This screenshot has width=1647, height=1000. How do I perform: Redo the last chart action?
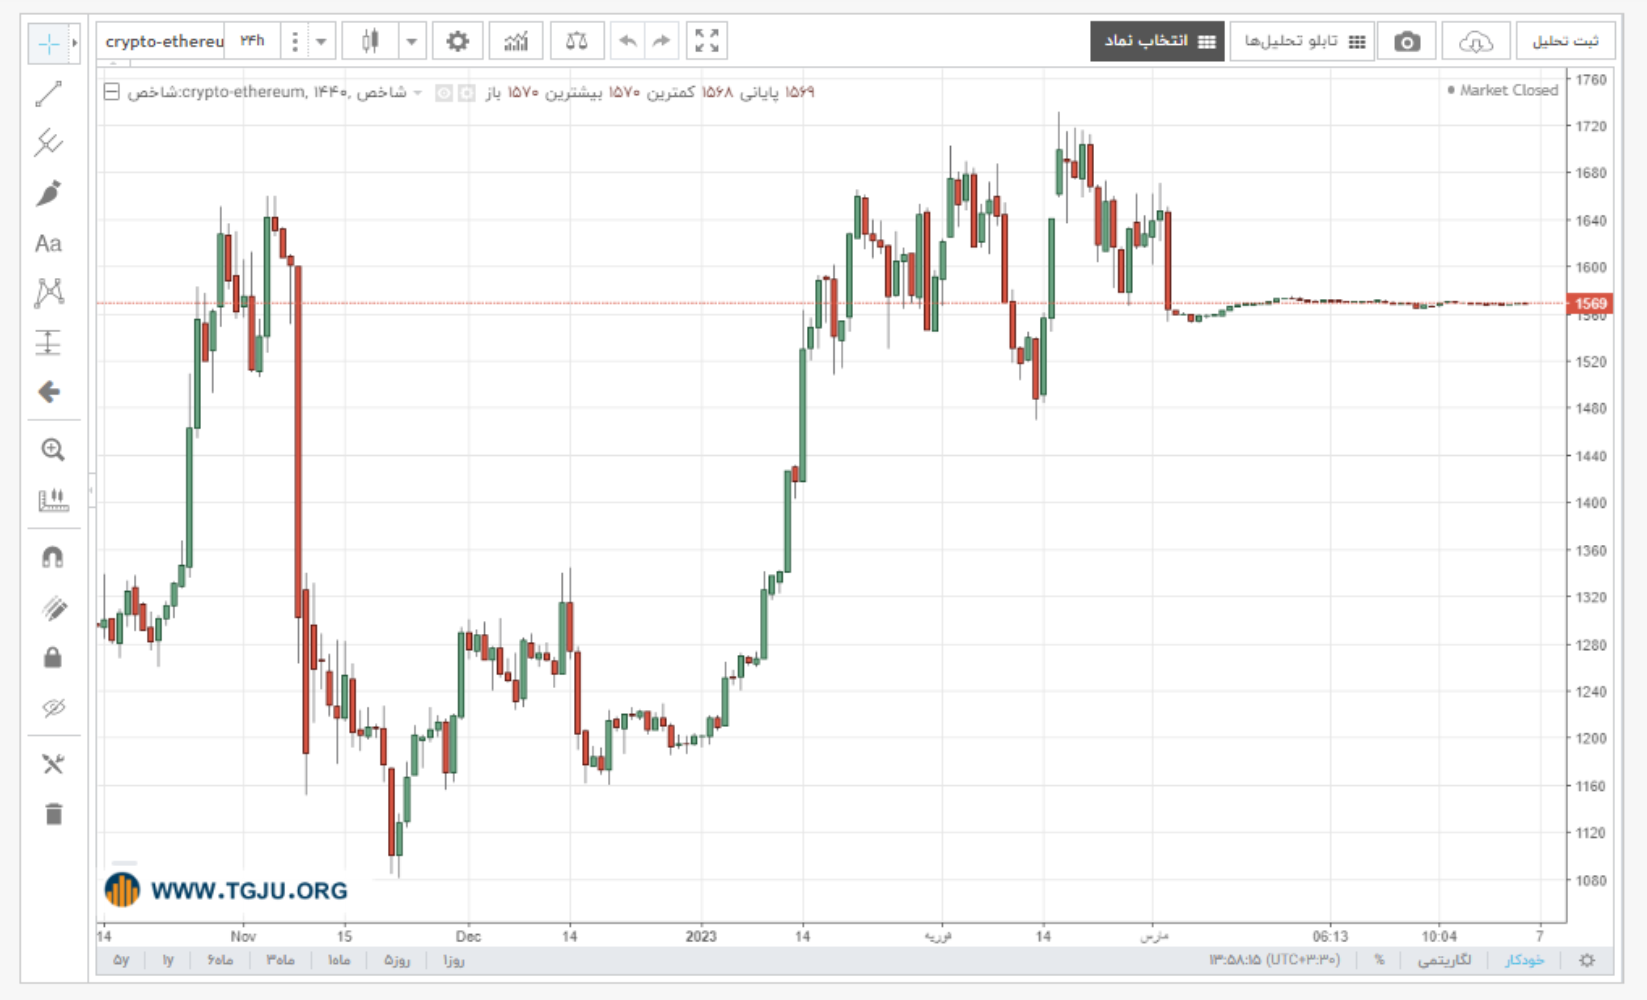[661, 41]
